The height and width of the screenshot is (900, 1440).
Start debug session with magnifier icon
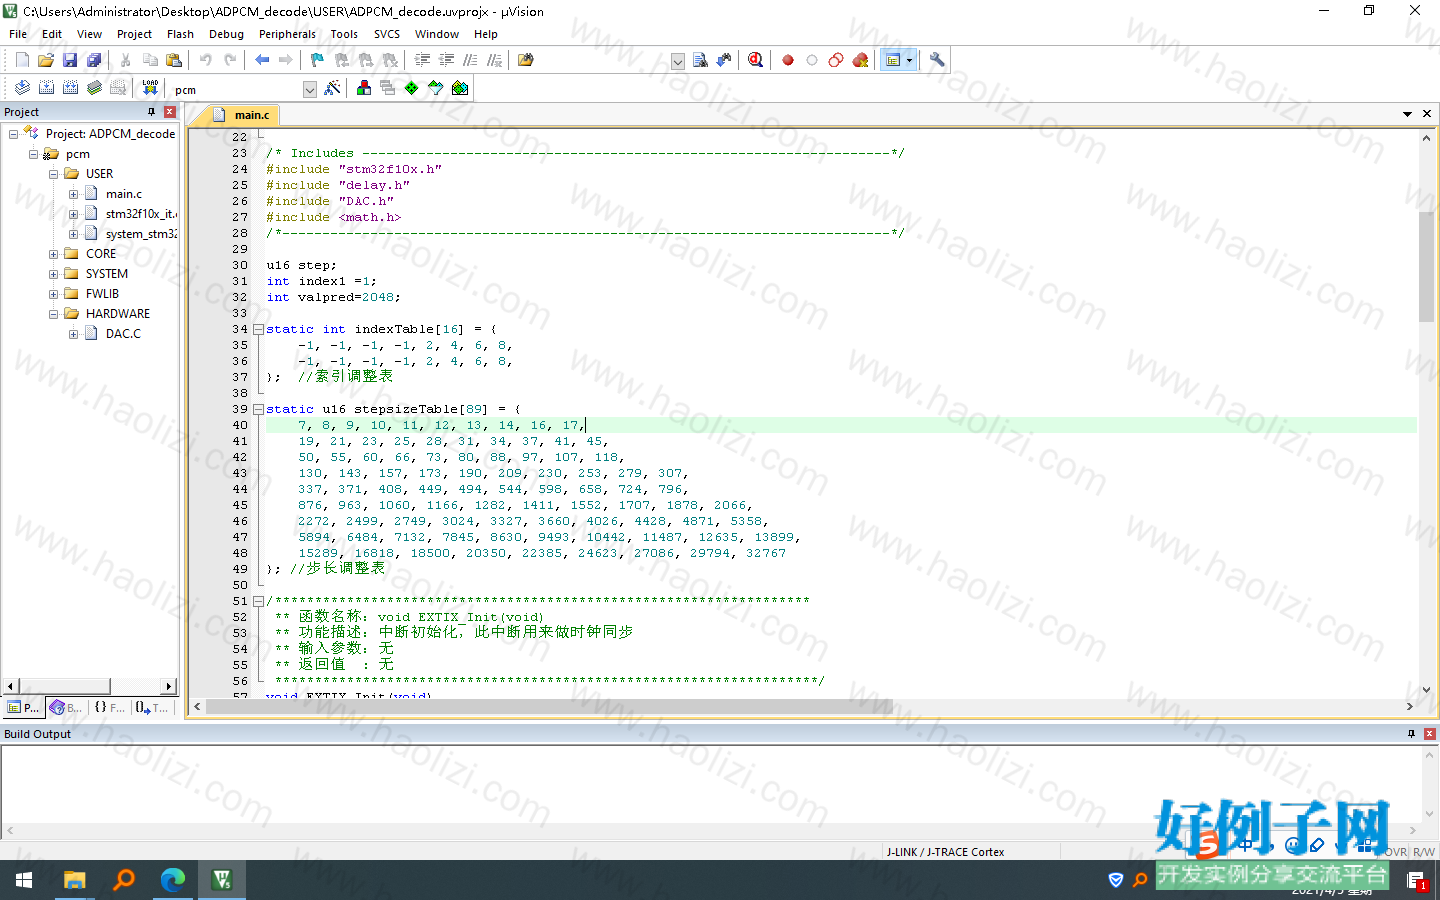point(755,60)
